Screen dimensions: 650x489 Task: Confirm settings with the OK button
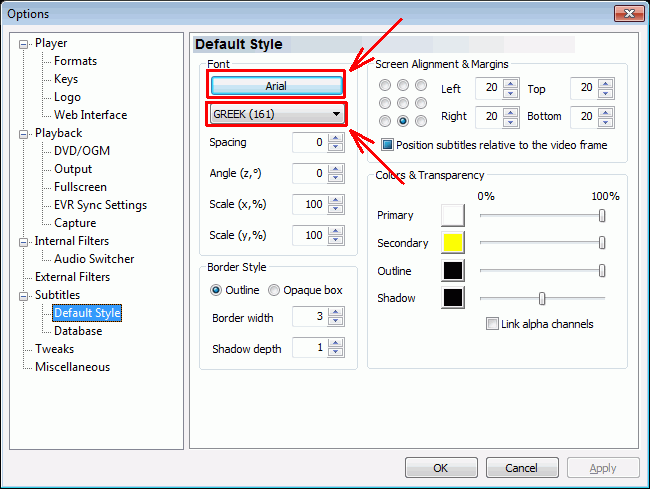[x=441, y=468]
